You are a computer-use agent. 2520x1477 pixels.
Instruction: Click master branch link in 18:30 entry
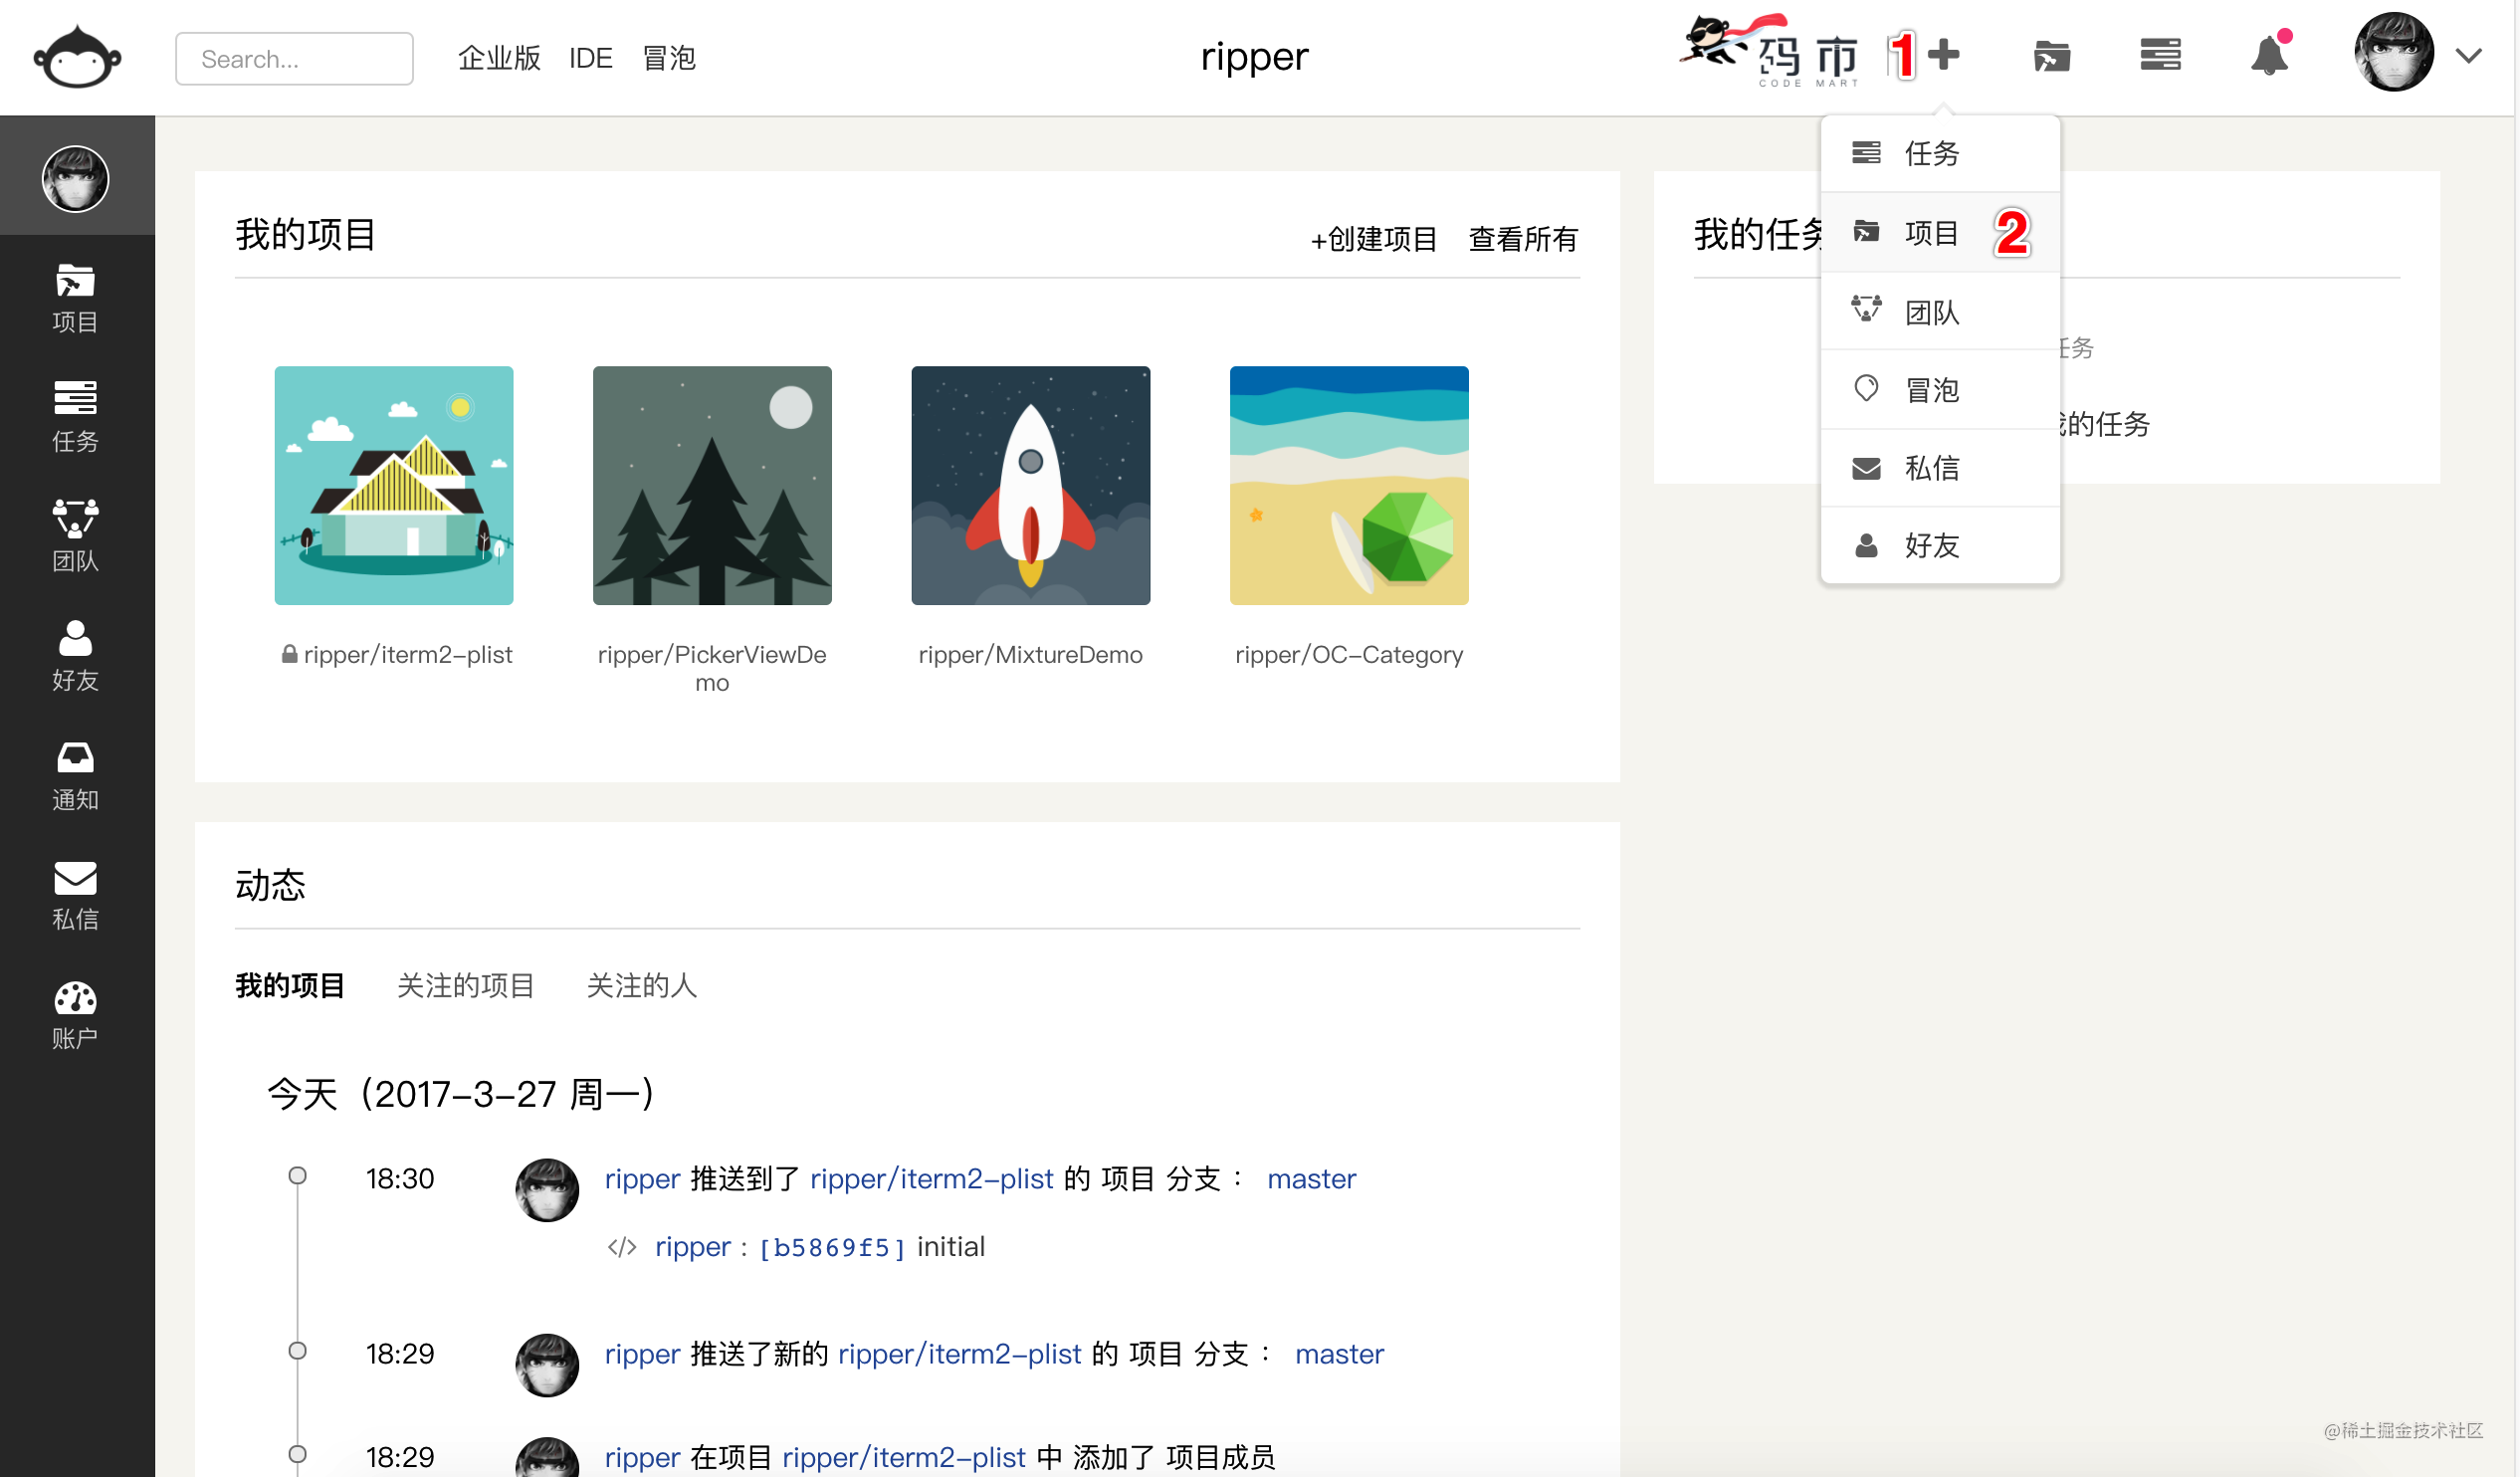click(x=1311, y=1178)
